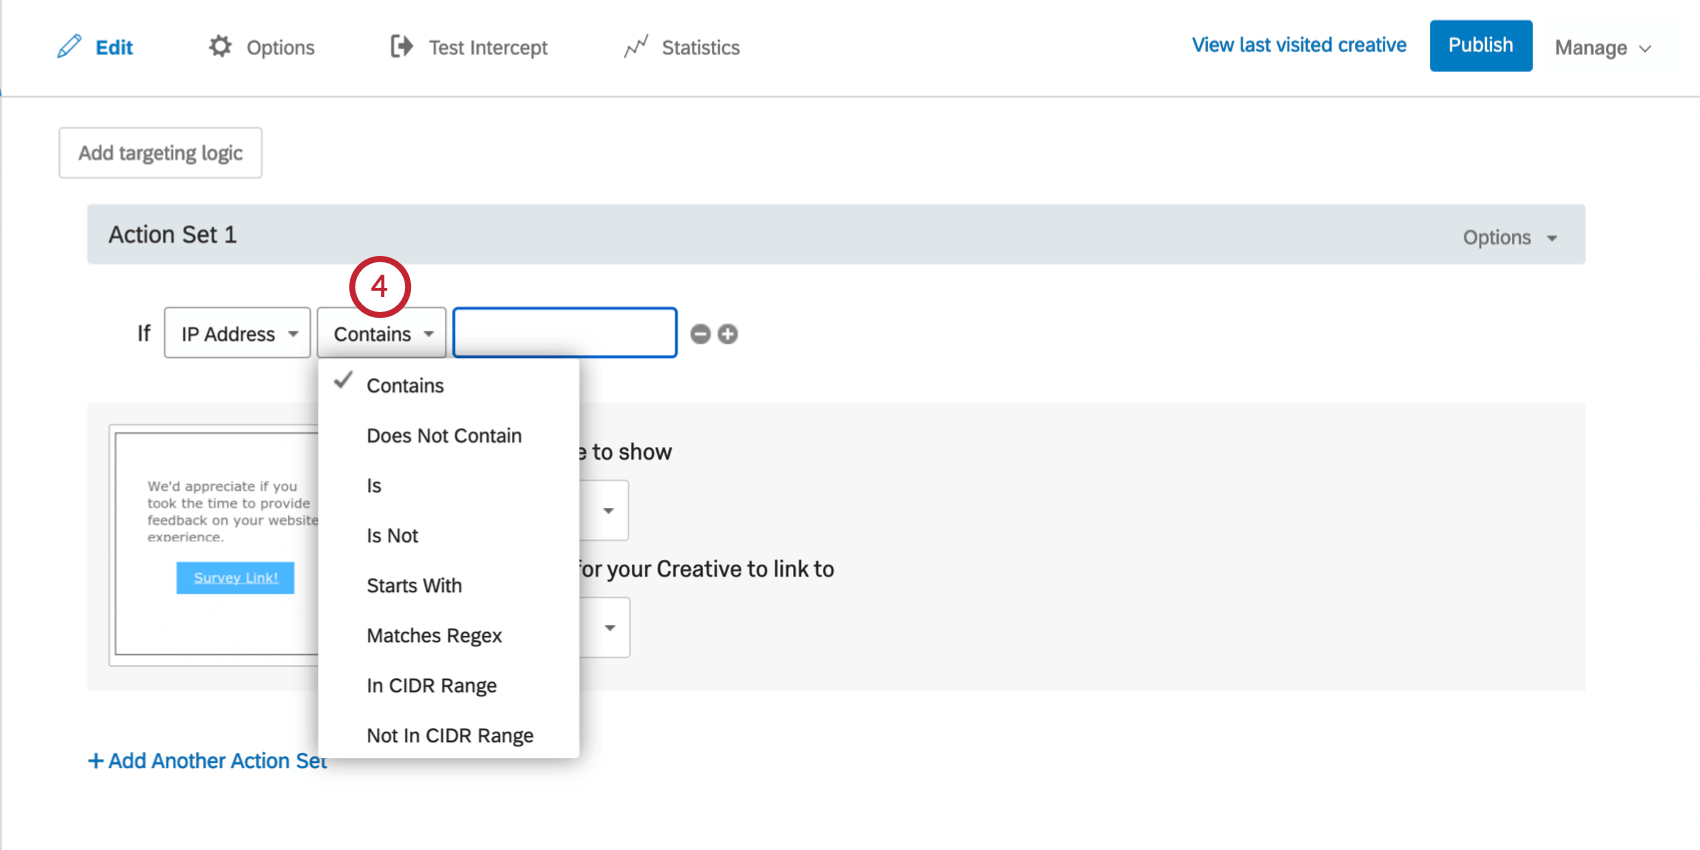1700x850 pixels.
Task: Pick In CIDR Range option
Action: point(431,686)
